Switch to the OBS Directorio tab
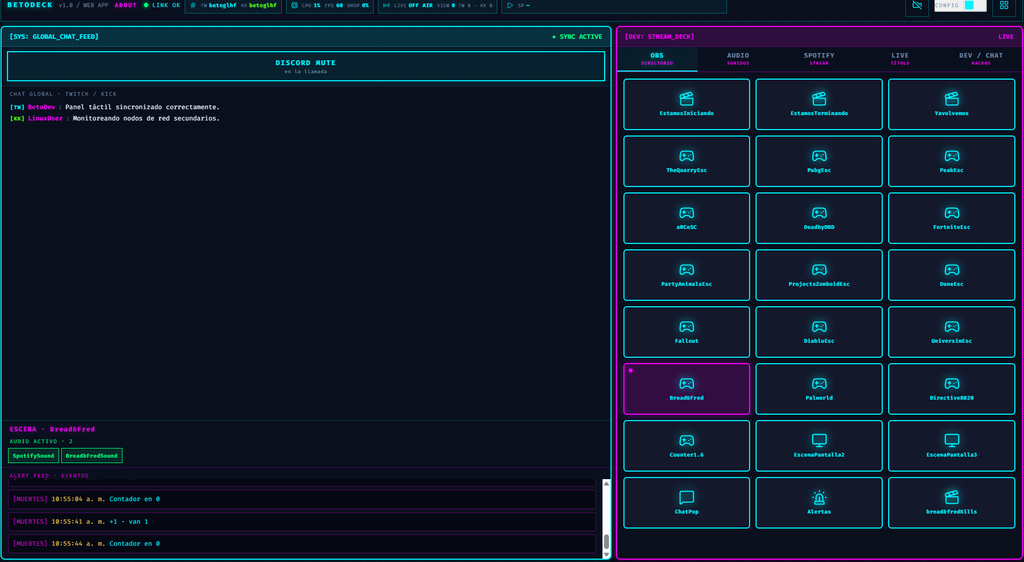The image size is (1024, 562). click(x=657, y=59)
